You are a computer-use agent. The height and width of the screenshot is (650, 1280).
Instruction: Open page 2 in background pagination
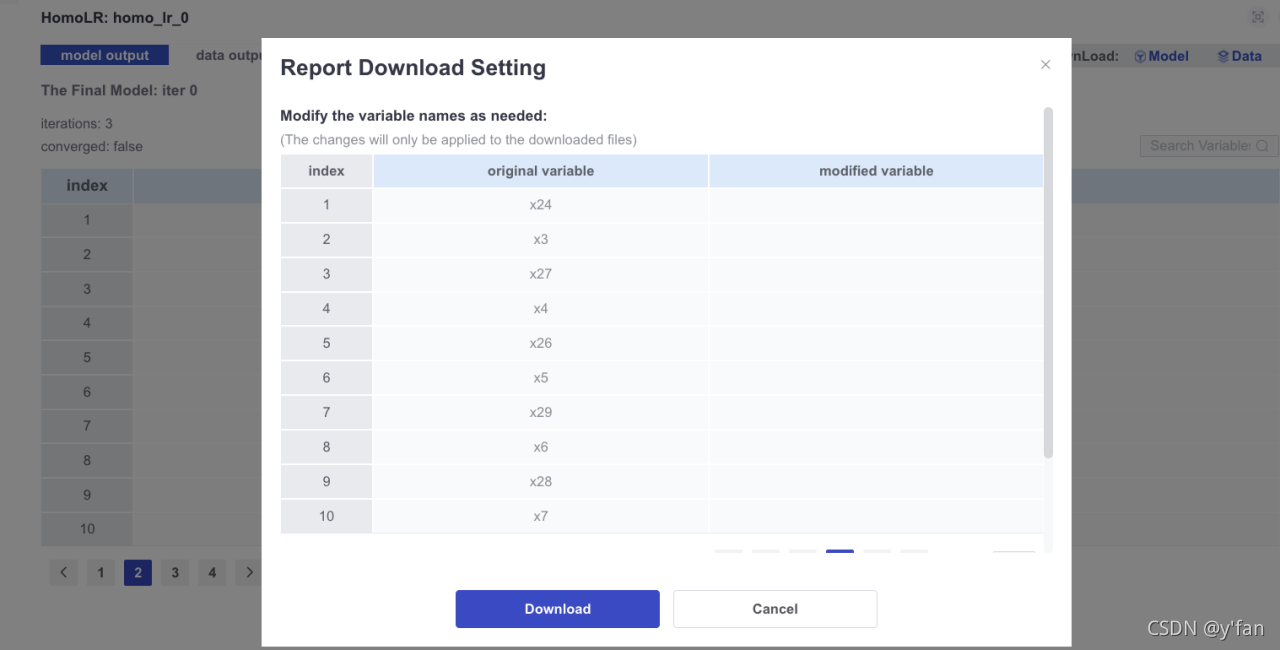pos(138,573)
